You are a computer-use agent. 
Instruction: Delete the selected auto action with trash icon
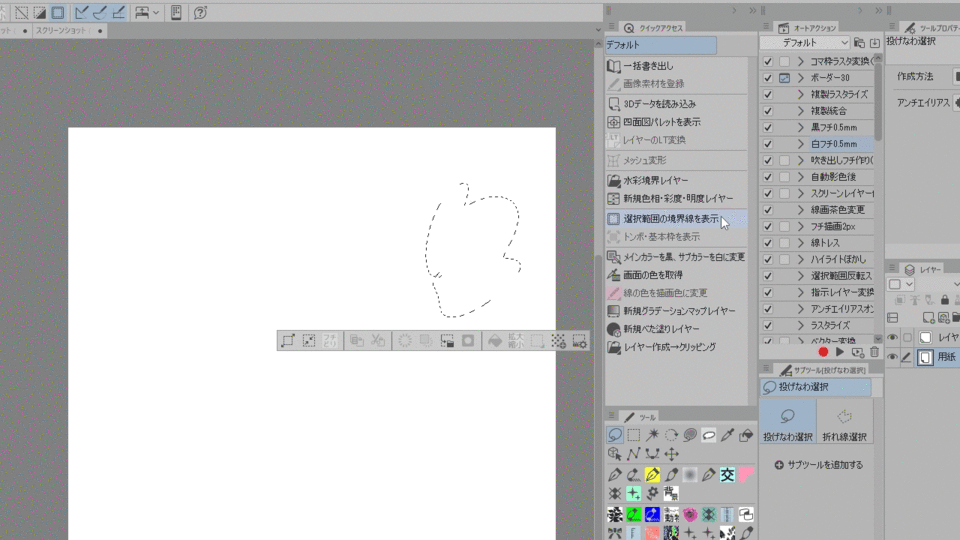click(874, 352)
